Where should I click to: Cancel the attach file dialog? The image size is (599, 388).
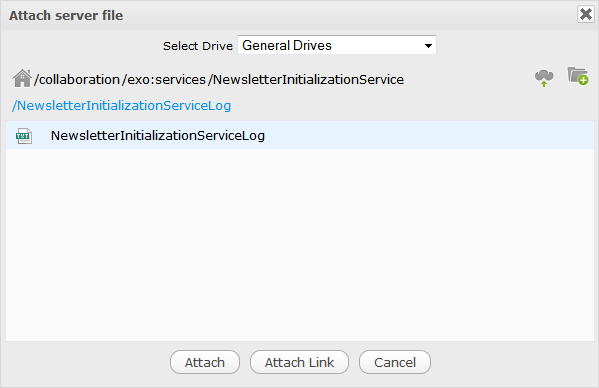pyautogui.click(x=395, y=362)
